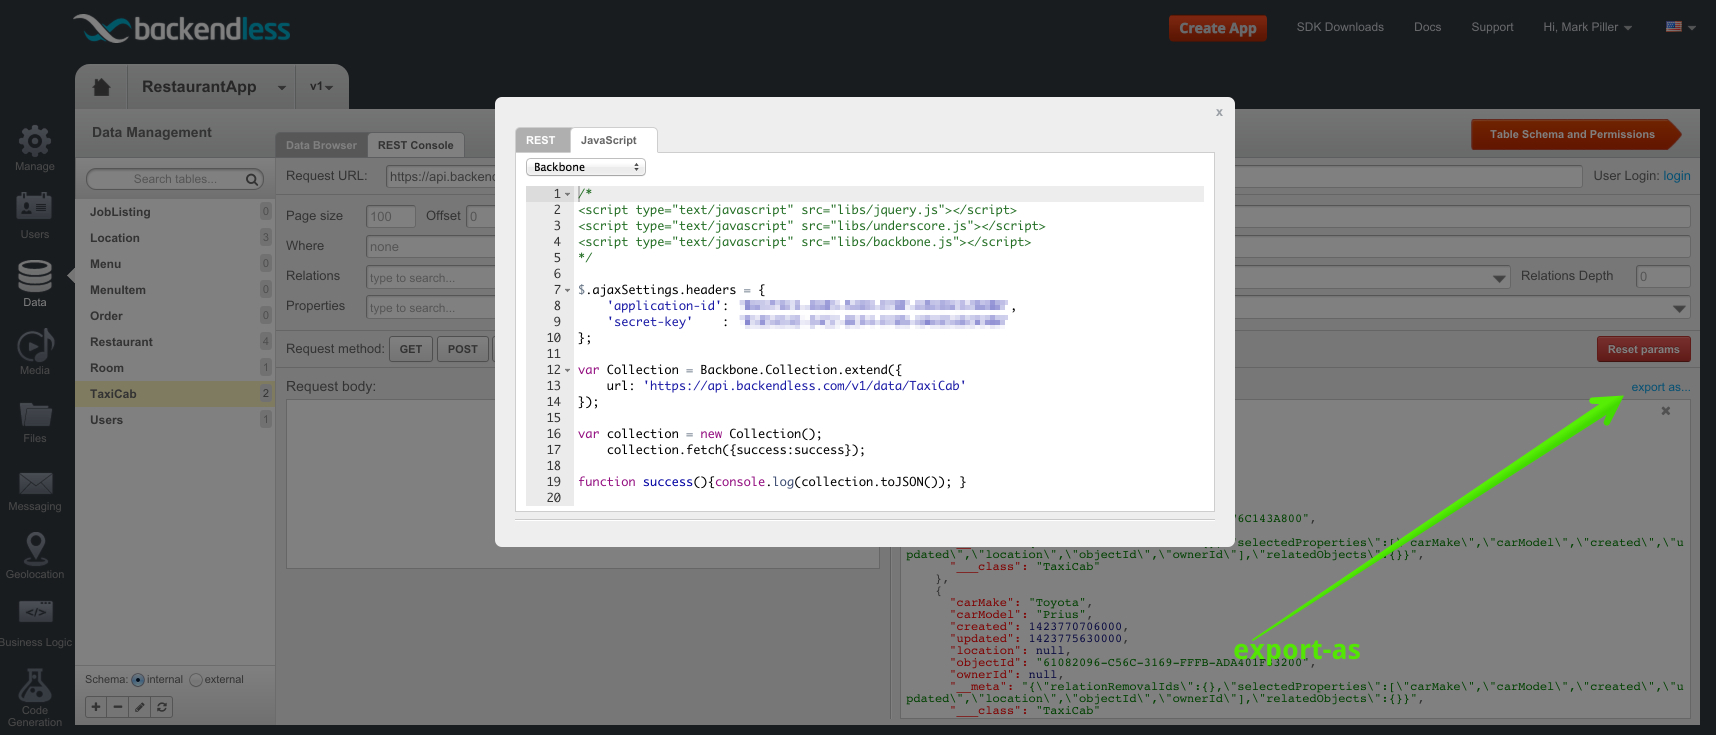Click the Page size input field
This screenshot has height=735, width=1716.
click(x=391, y=216)
